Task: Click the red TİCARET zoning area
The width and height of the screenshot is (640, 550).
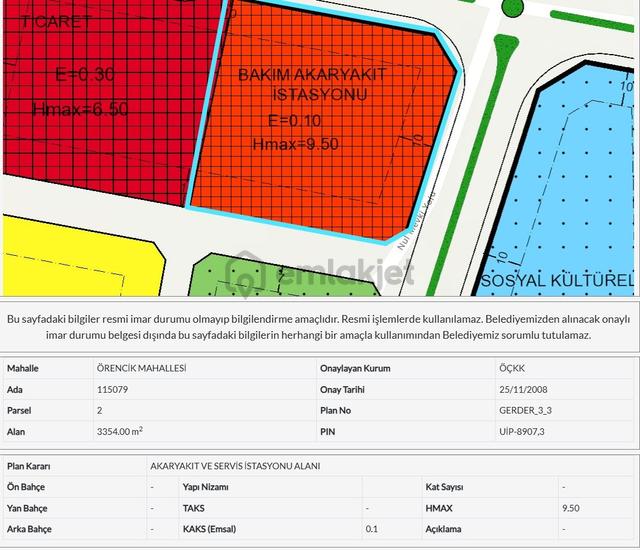Action: (x=106, y=98)
